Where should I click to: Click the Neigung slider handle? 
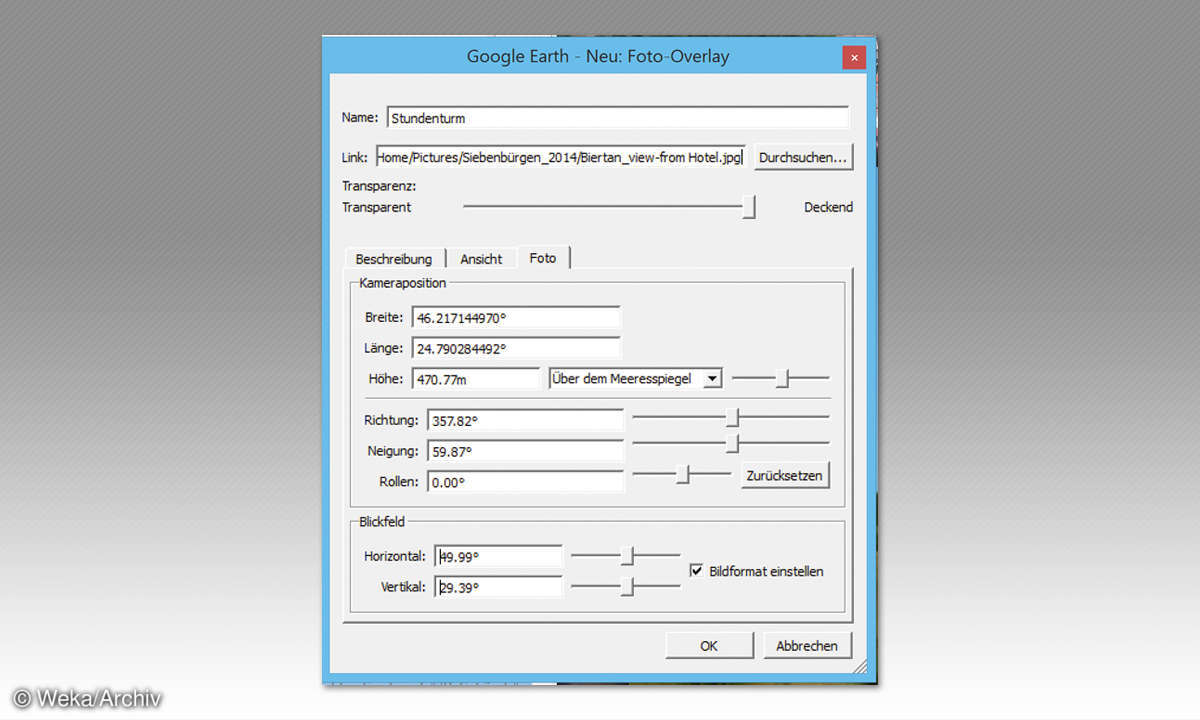pyautogui.click(x=733, y=443)
